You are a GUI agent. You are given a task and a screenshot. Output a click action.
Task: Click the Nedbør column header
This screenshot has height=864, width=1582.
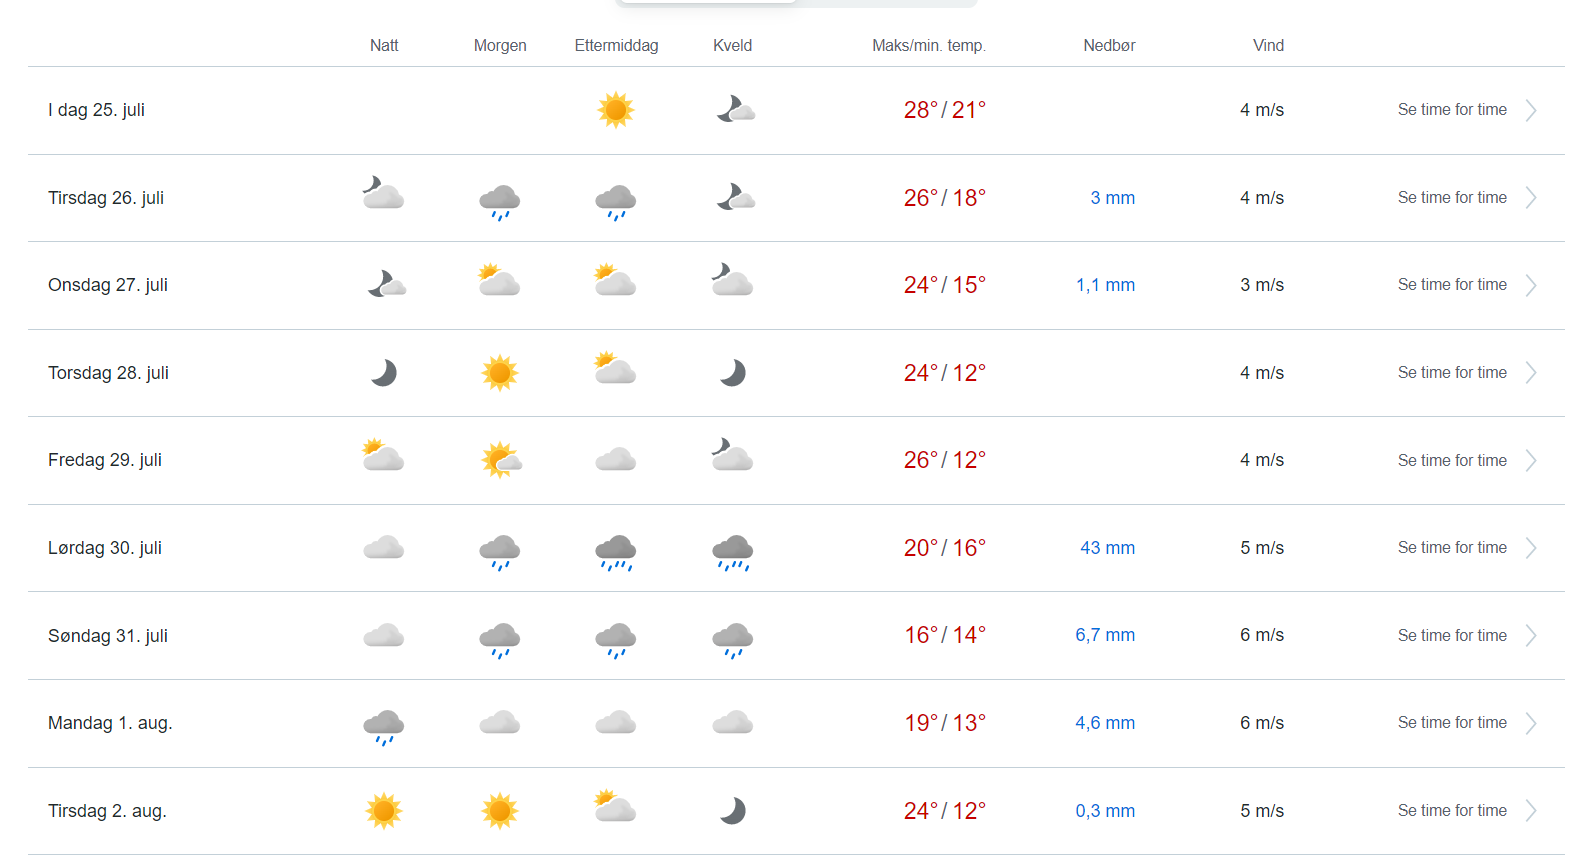1109,46
